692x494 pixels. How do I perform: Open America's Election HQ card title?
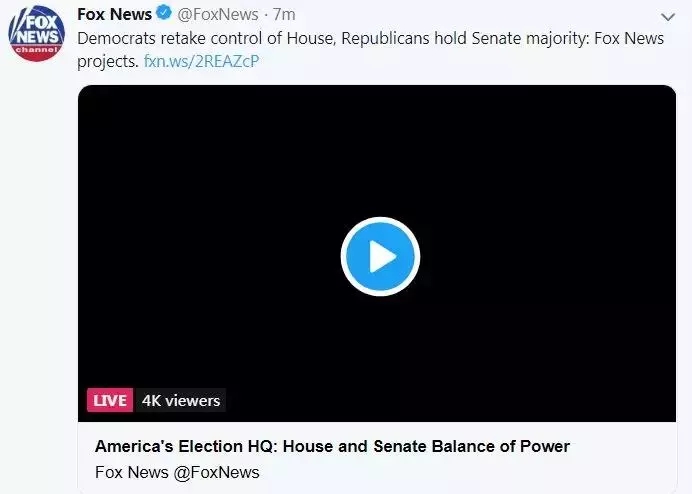click(x=332, y=446)
